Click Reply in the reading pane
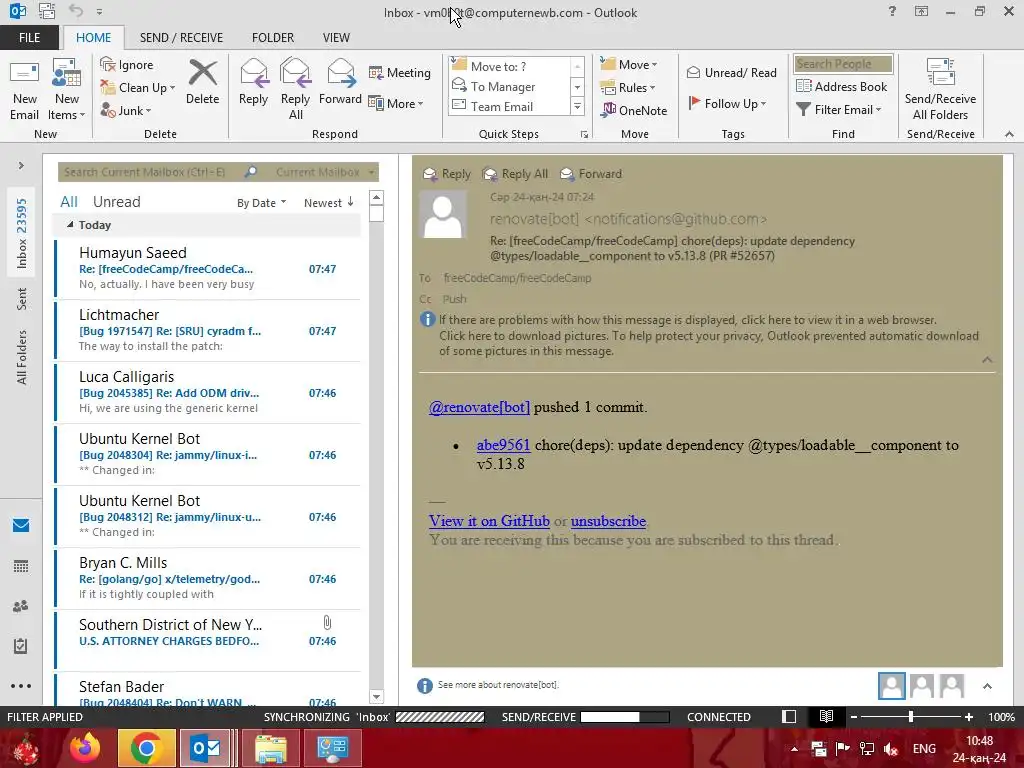This screenshot has height=768, width=1024. point(447,174)
